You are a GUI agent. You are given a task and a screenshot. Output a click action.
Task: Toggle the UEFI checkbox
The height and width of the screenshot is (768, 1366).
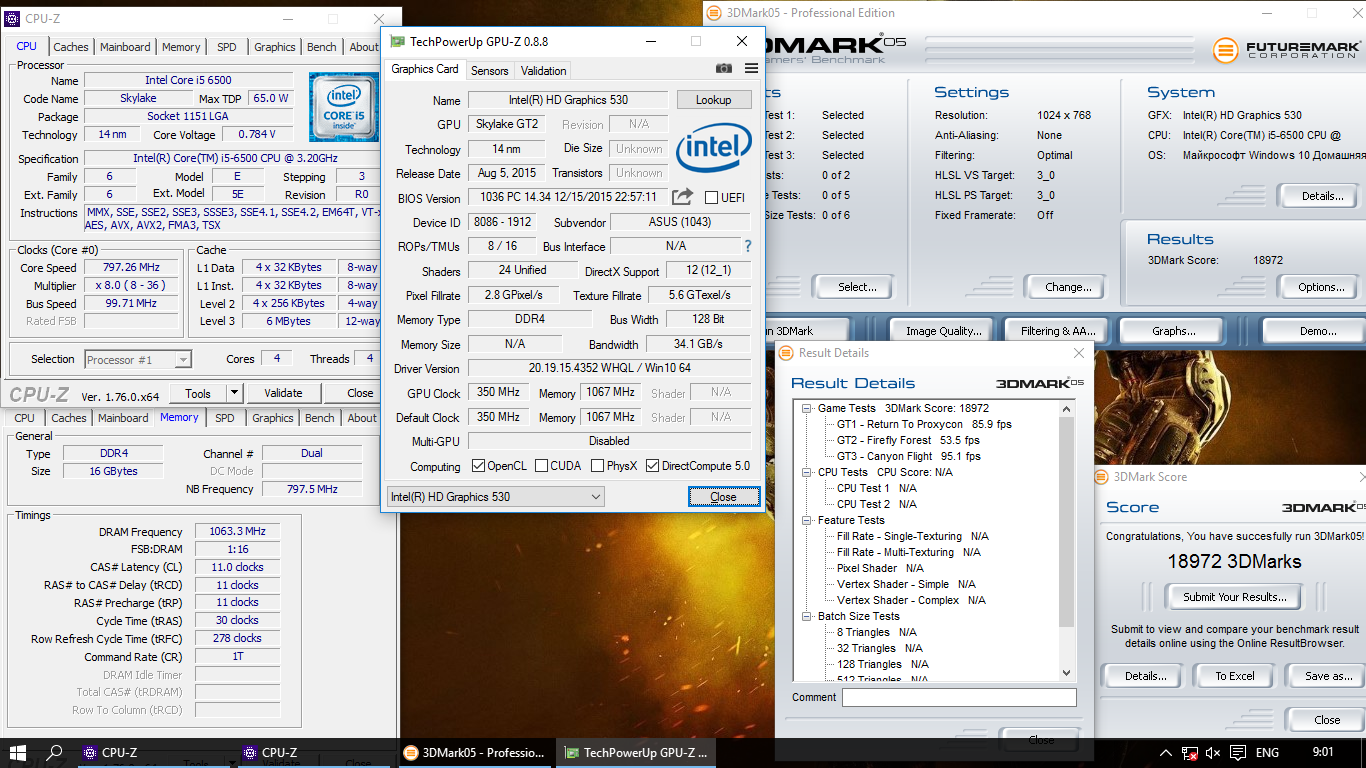tap(711, 198)
